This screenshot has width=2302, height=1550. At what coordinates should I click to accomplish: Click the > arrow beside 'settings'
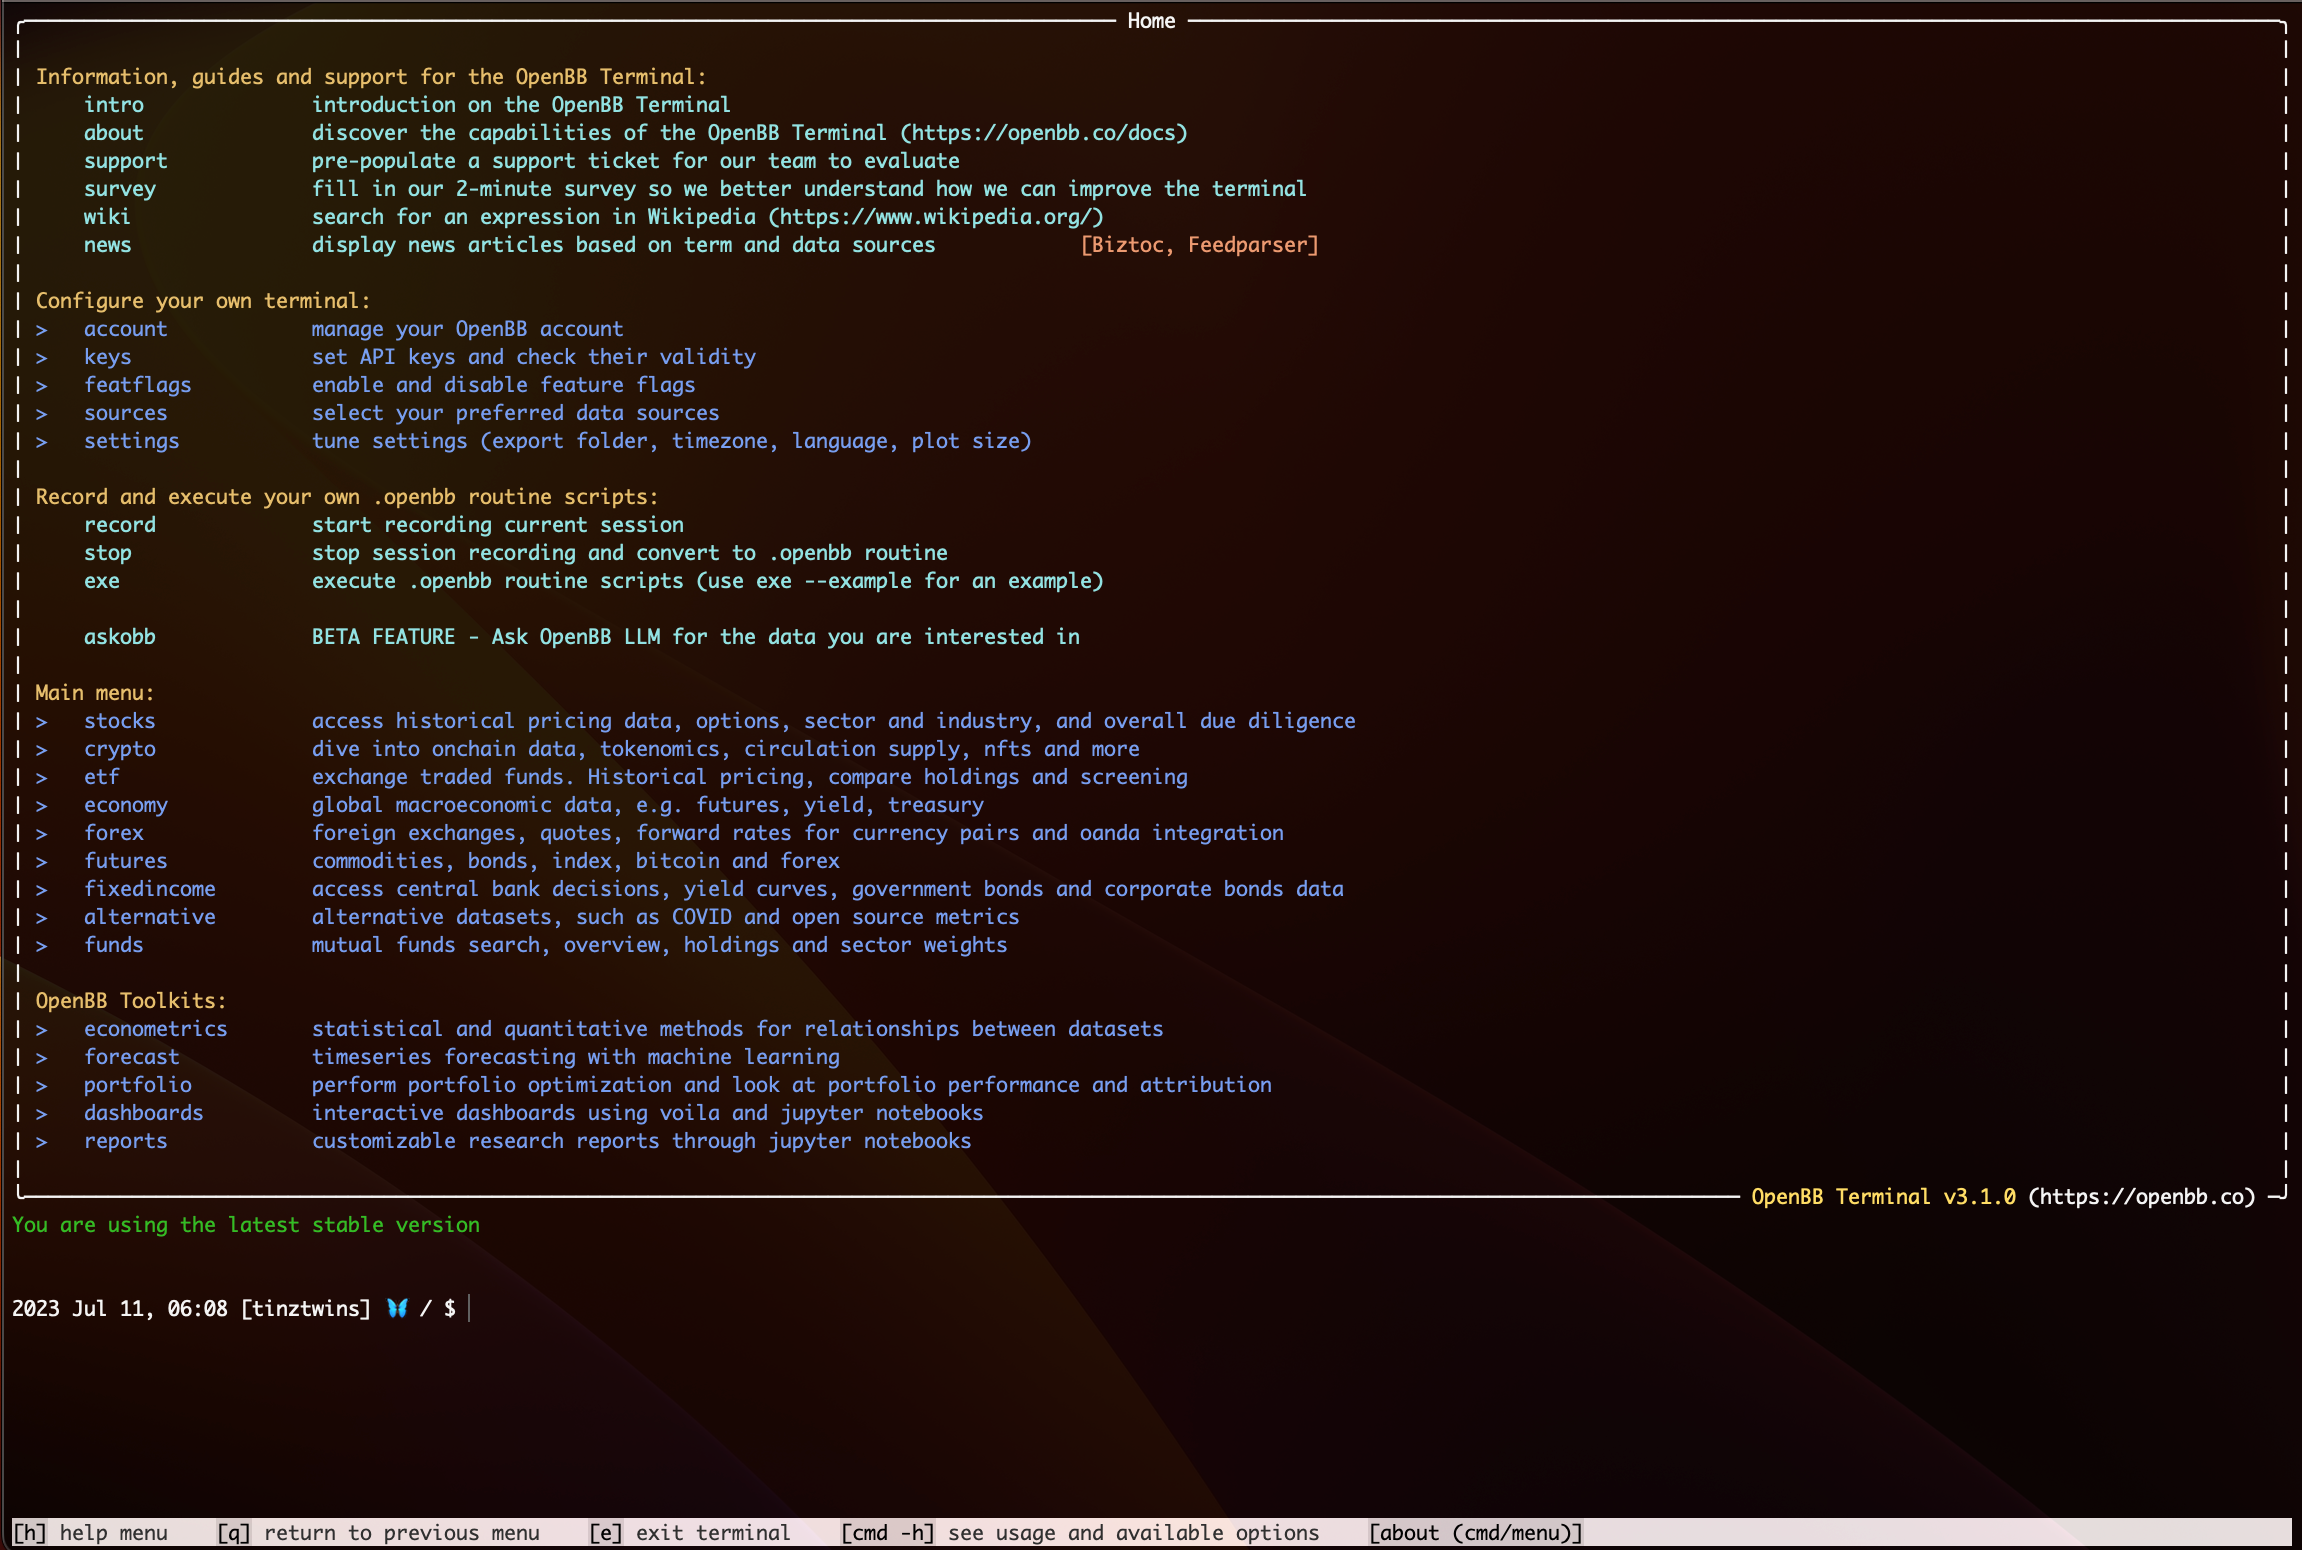pyautogui.click(x=42, y=442)
